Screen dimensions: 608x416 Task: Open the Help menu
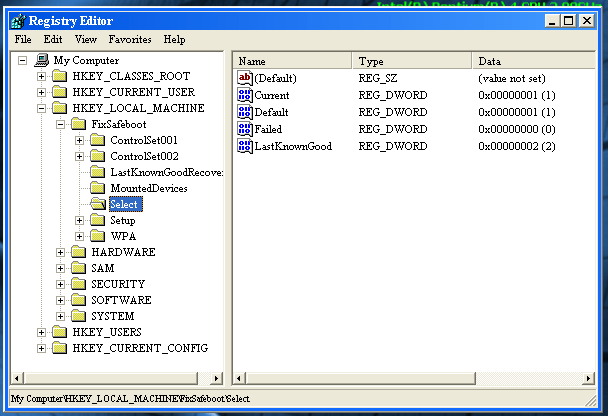[174, 40]
